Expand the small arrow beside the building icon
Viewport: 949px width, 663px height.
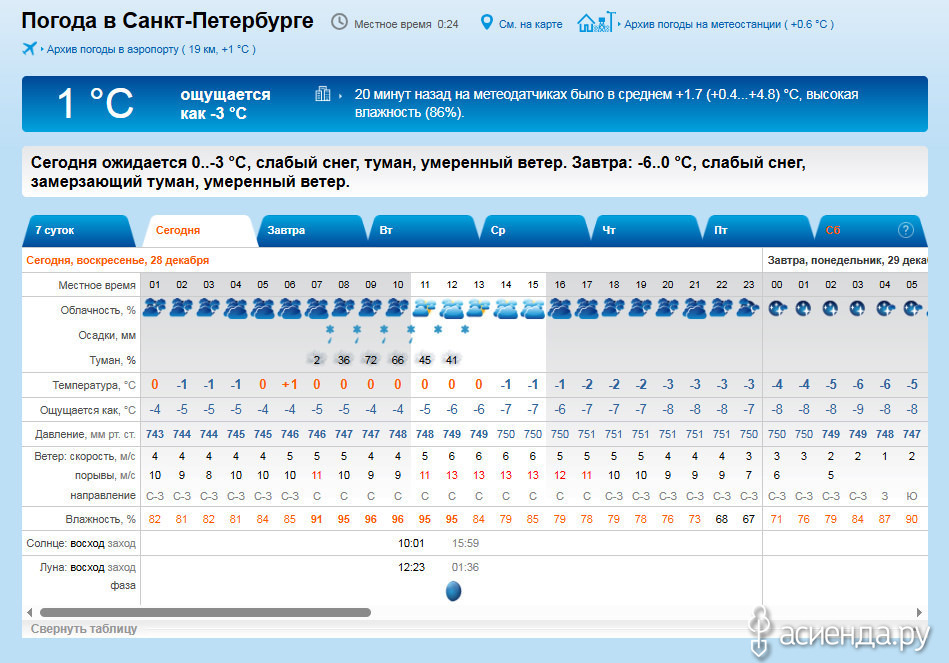[x=342, y=94]
